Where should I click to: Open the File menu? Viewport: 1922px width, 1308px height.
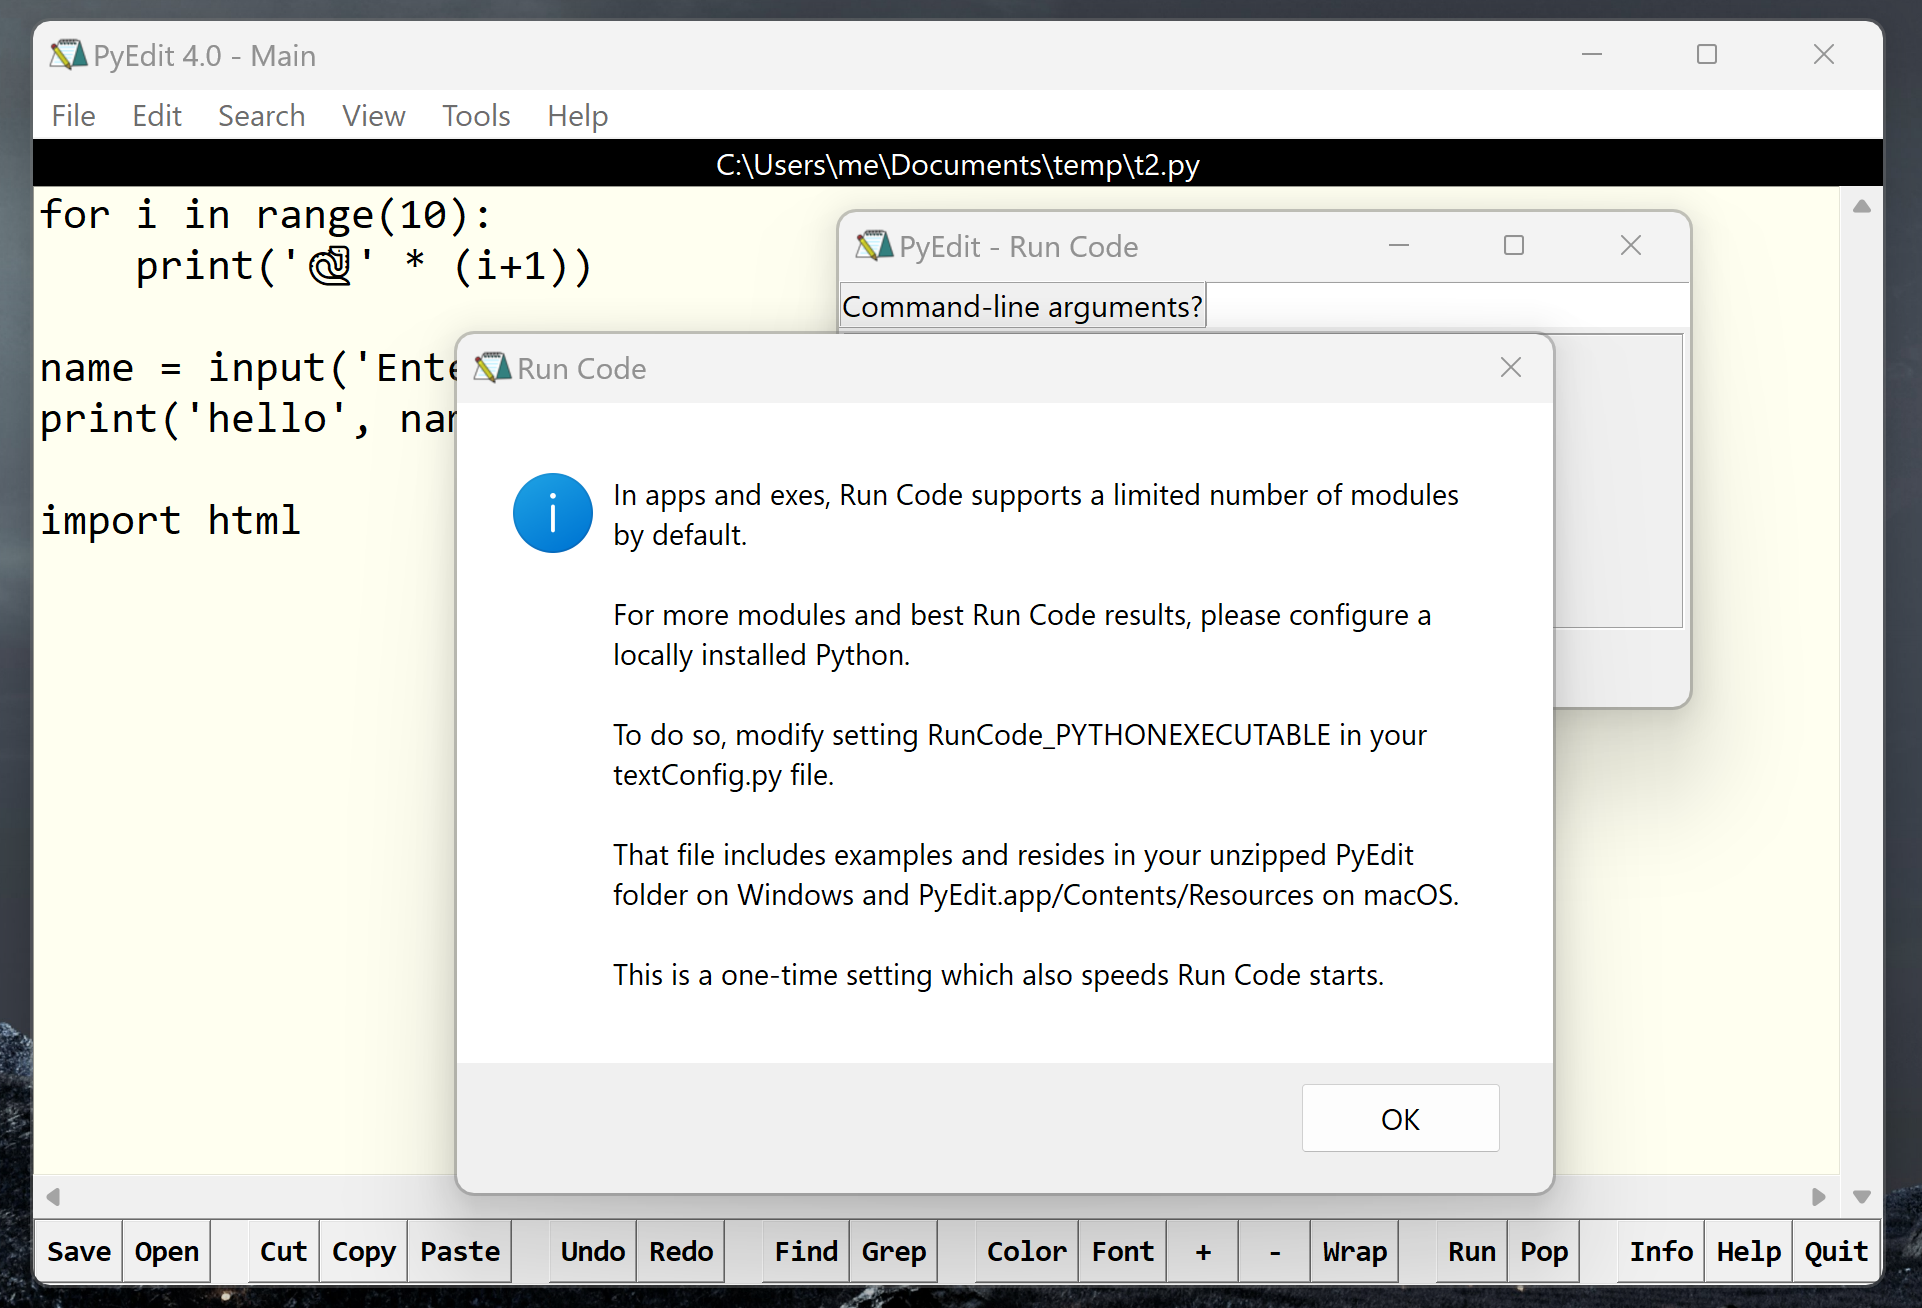pyautogui.click(x=74, y=116)
